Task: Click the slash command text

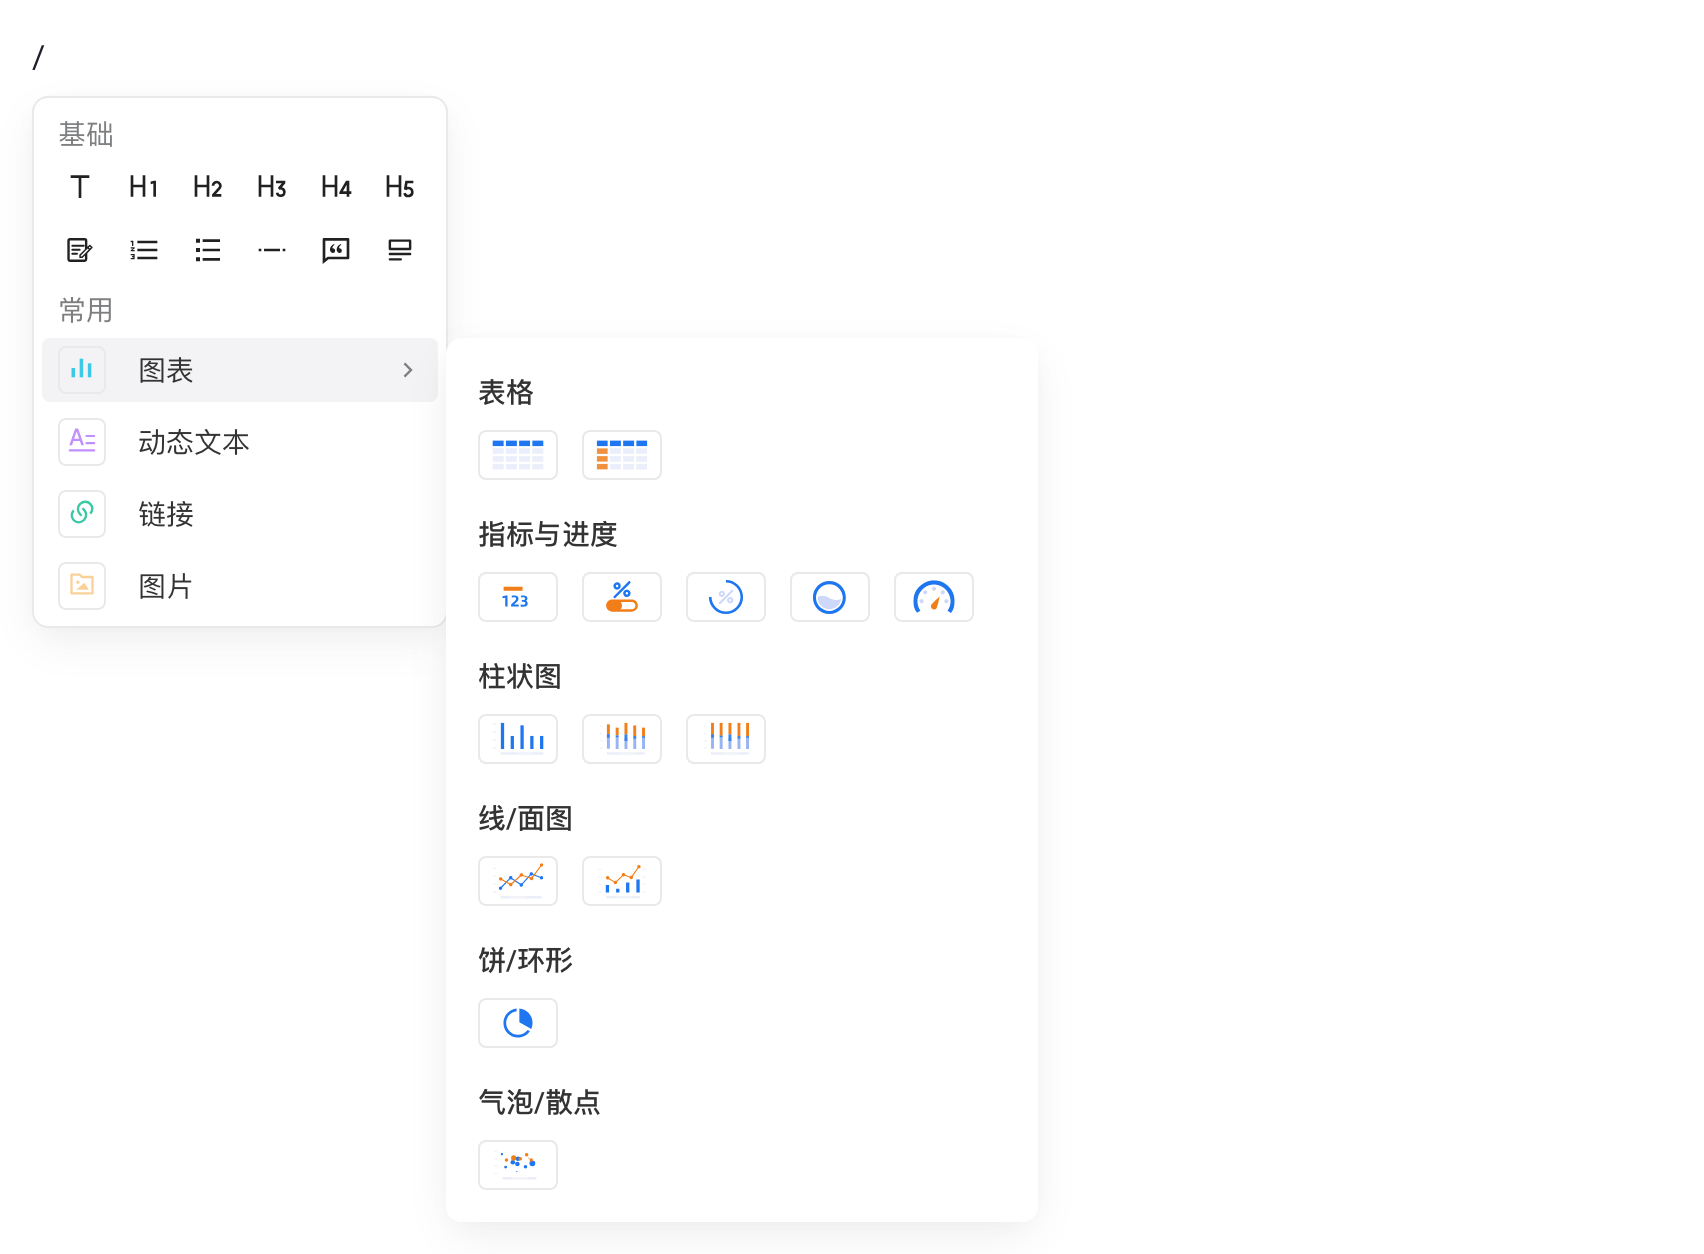Action: (38, 58)
